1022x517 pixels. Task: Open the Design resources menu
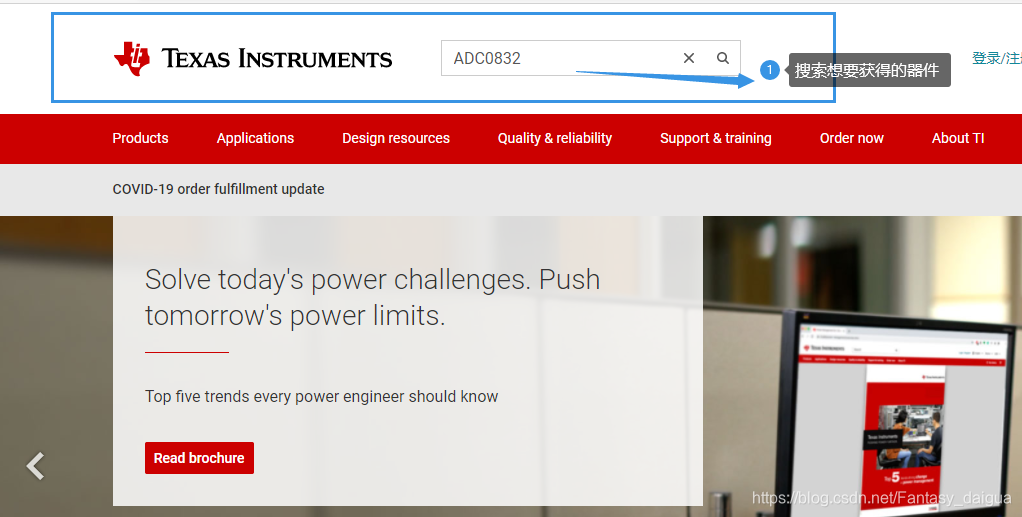(x=396, y=138)
